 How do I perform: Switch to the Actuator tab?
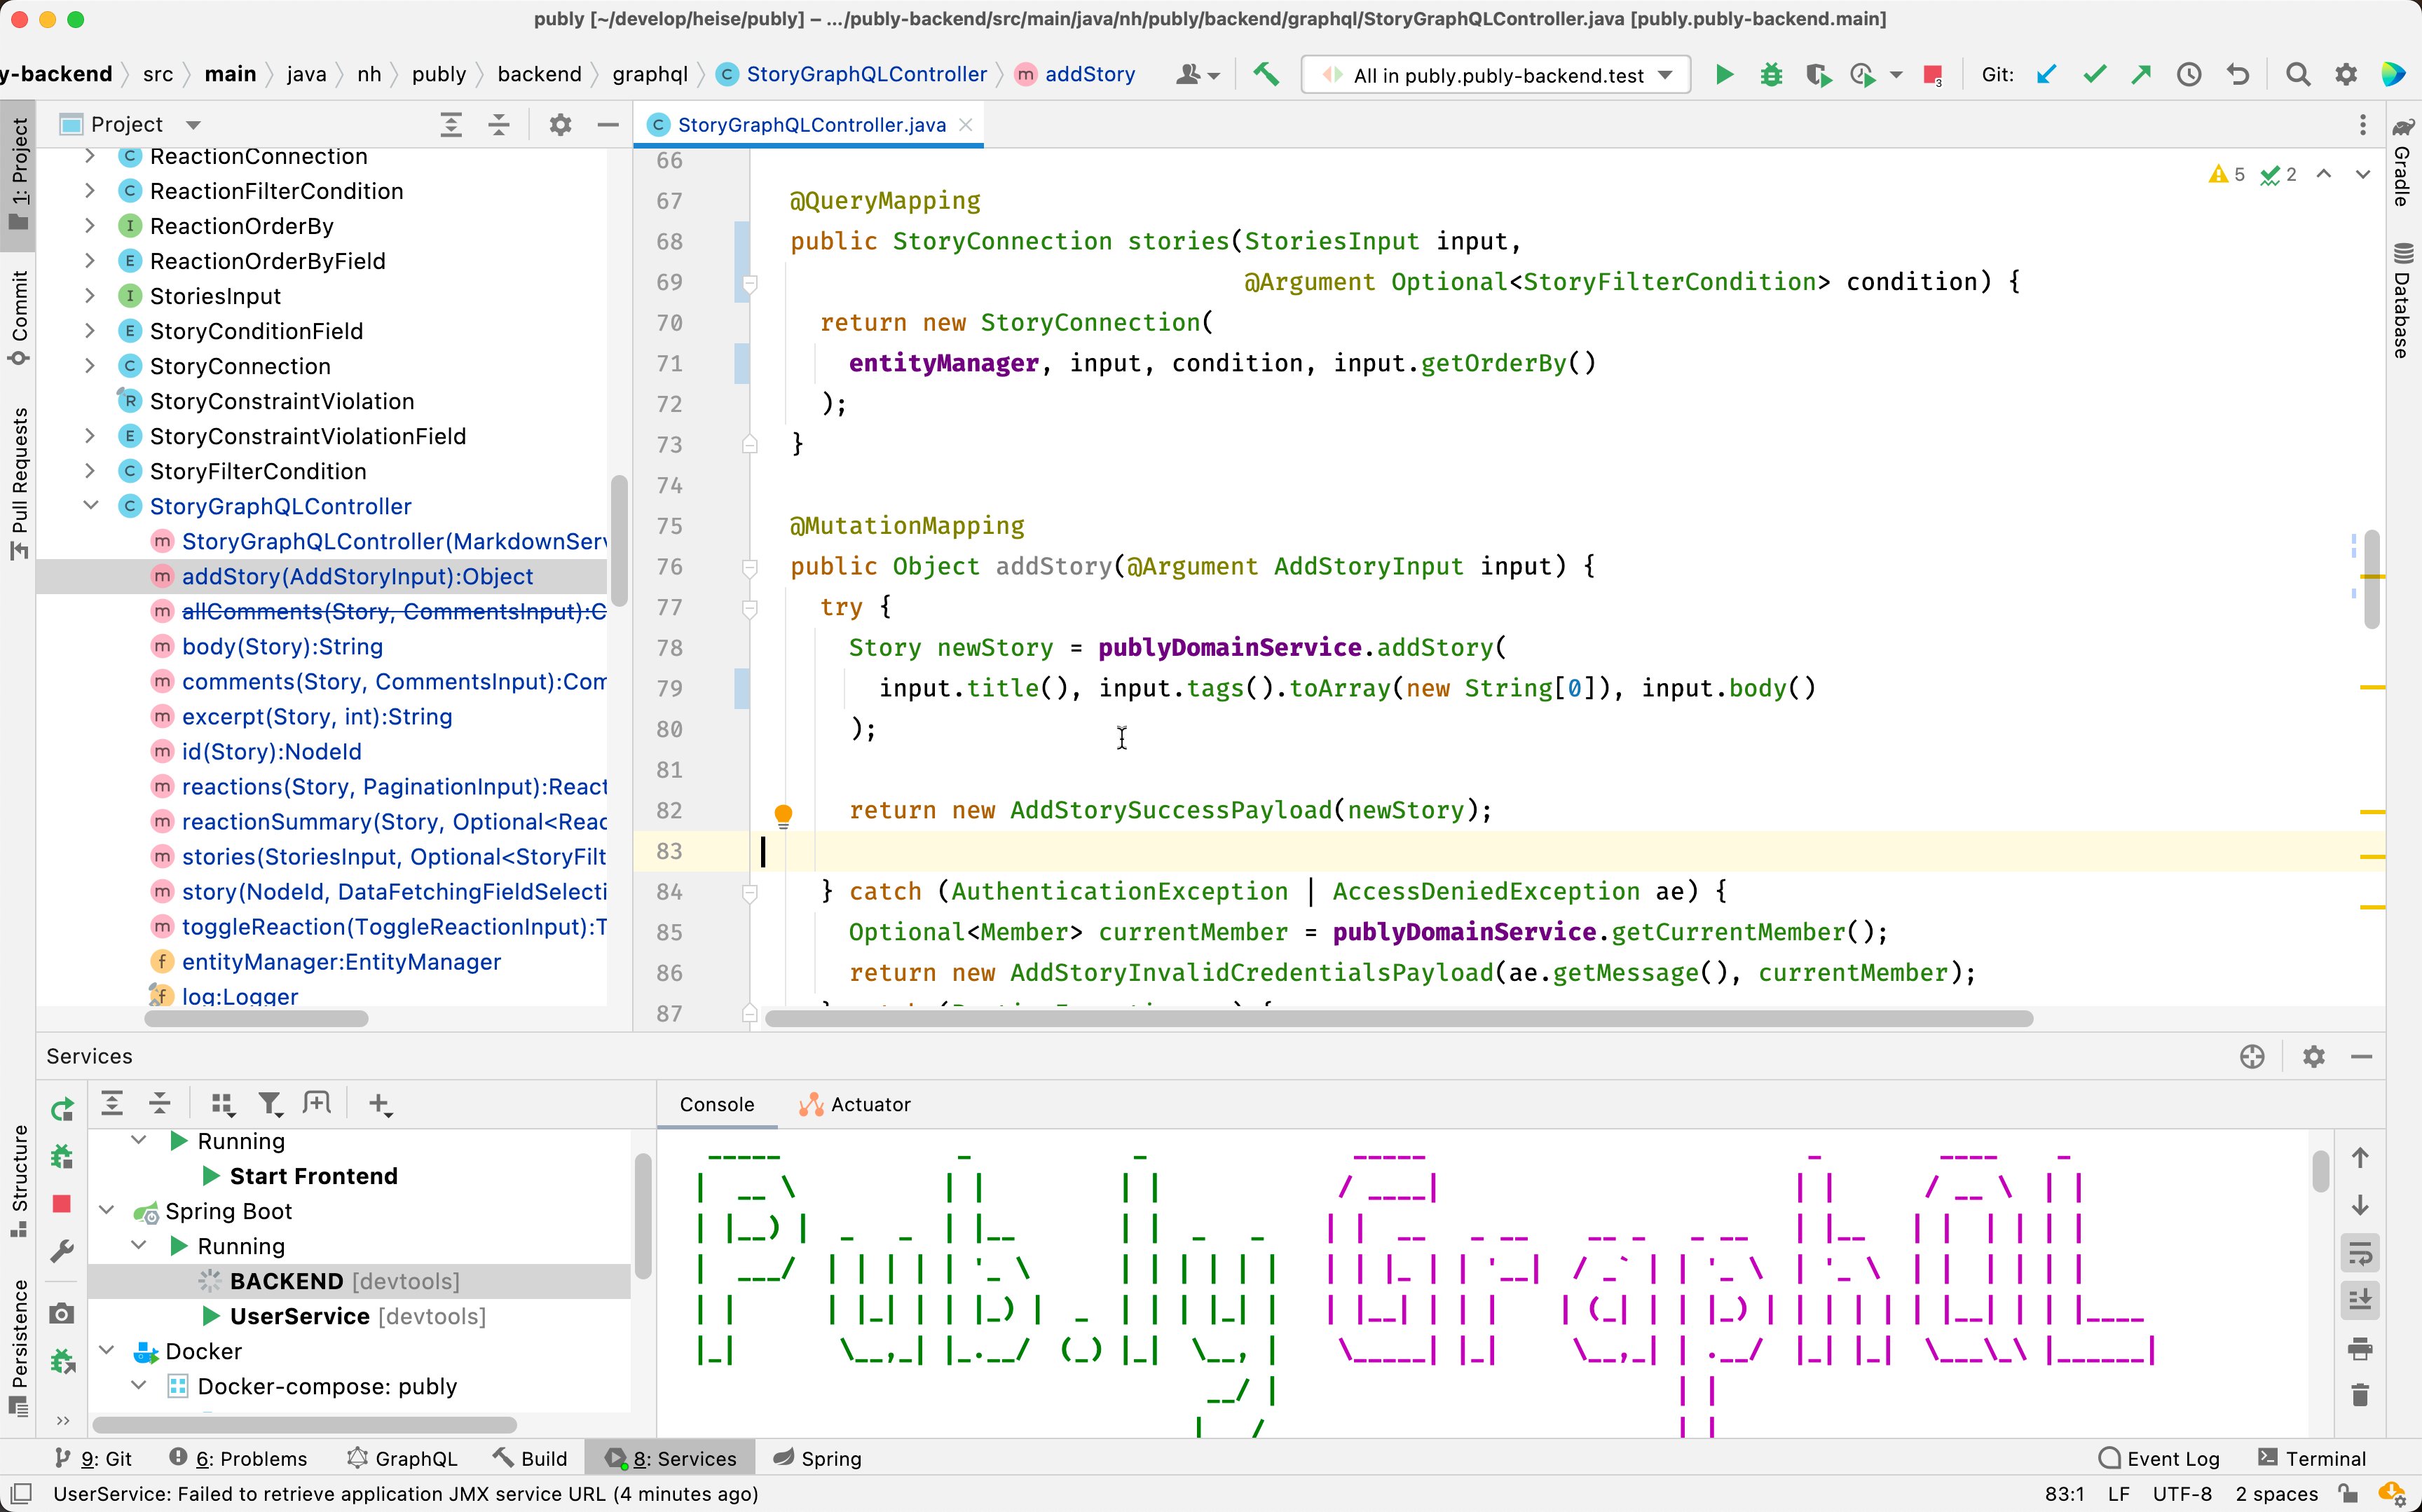855,1105
